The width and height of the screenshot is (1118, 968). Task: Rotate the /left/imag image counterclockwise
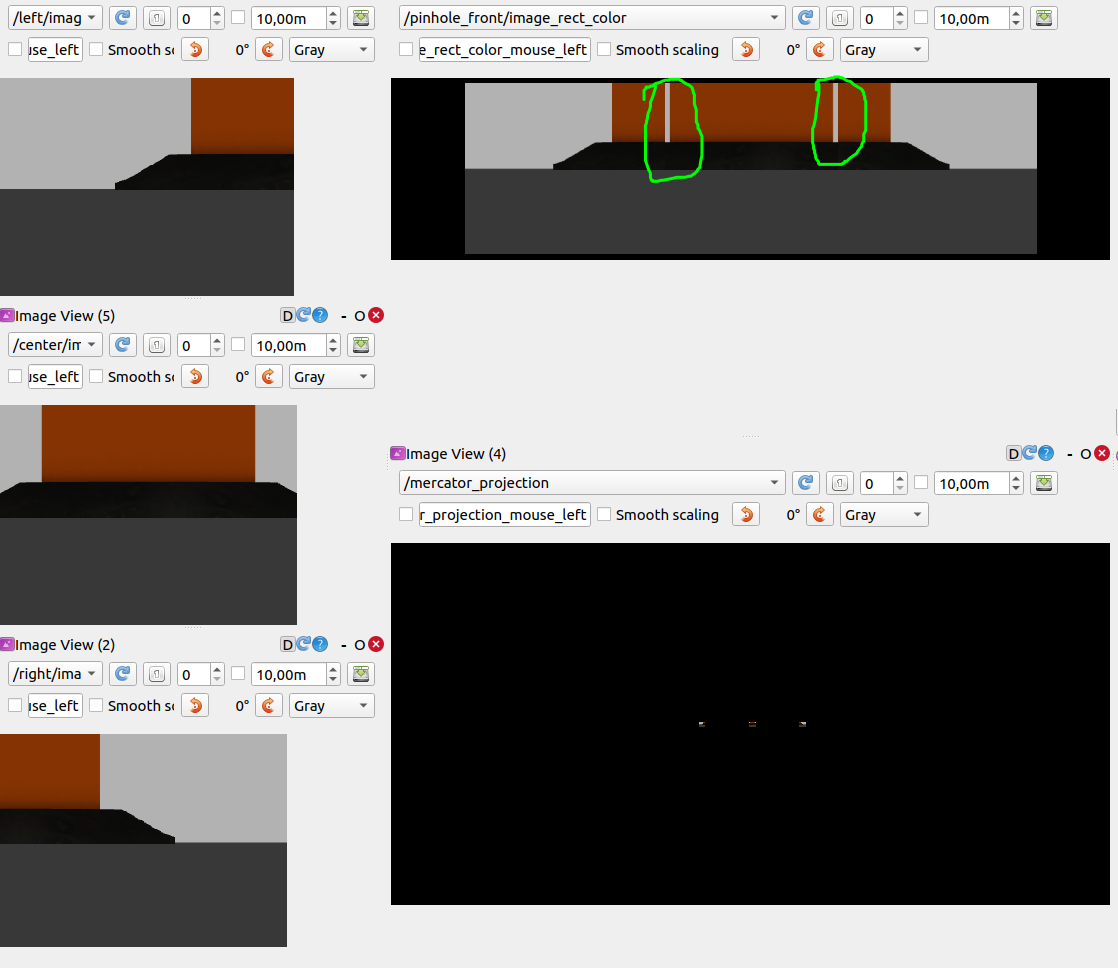(x=194, y=49)
